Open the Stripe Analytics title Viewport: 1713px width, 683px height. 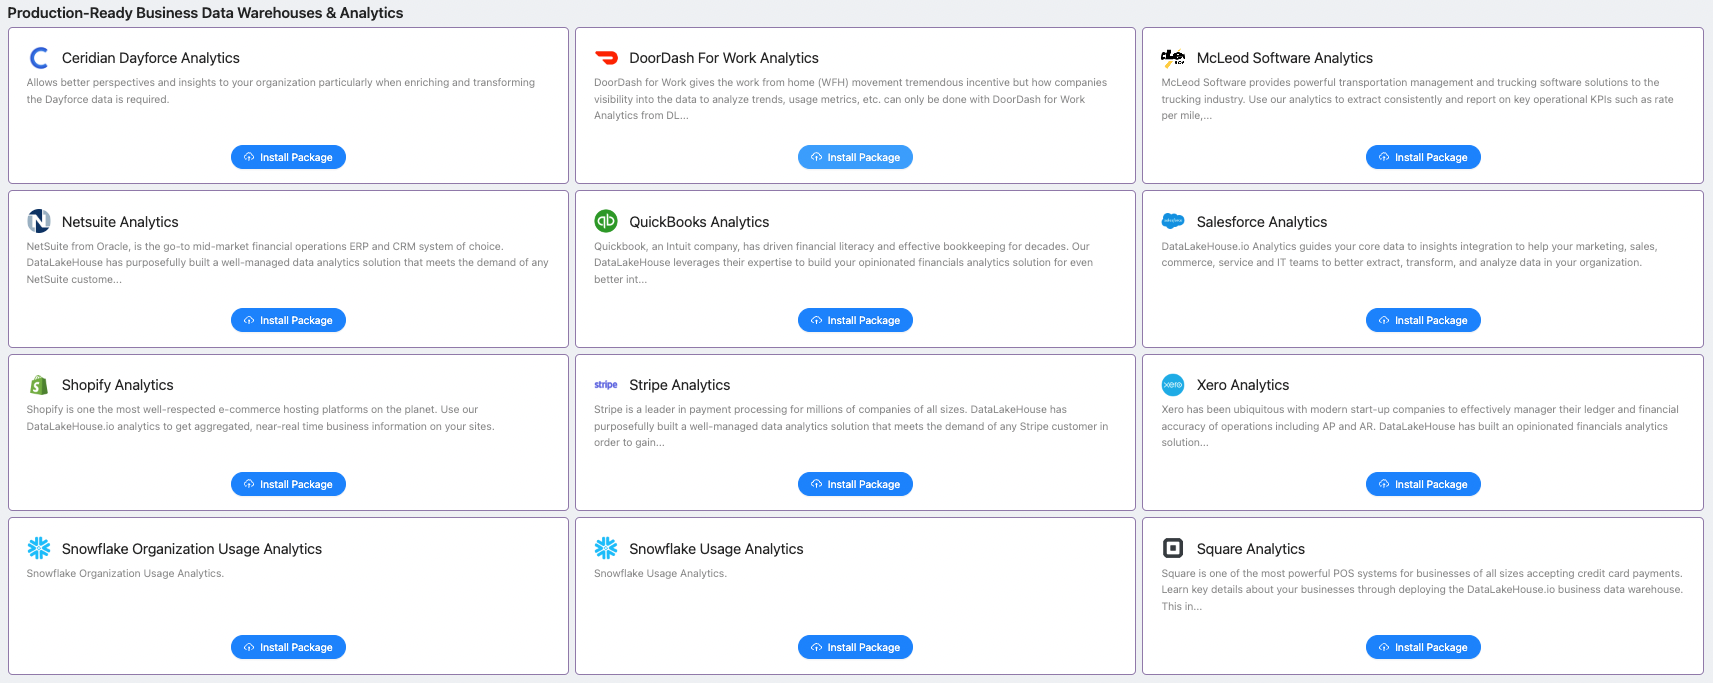coord(679,385)
